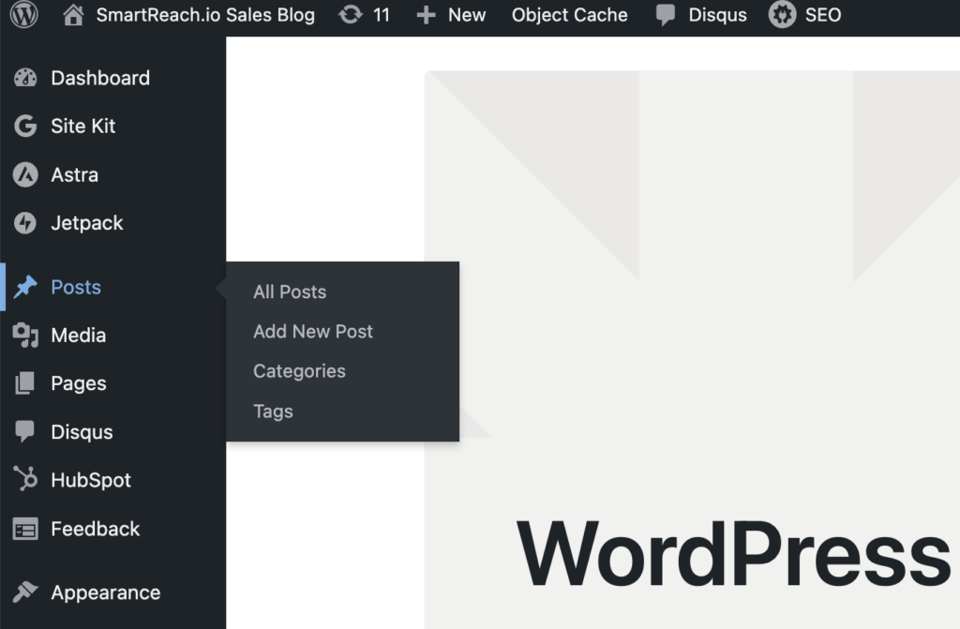Click the Appearance paintbrush icon
This screenshot has width=960, height=629.
pos(25,592)
